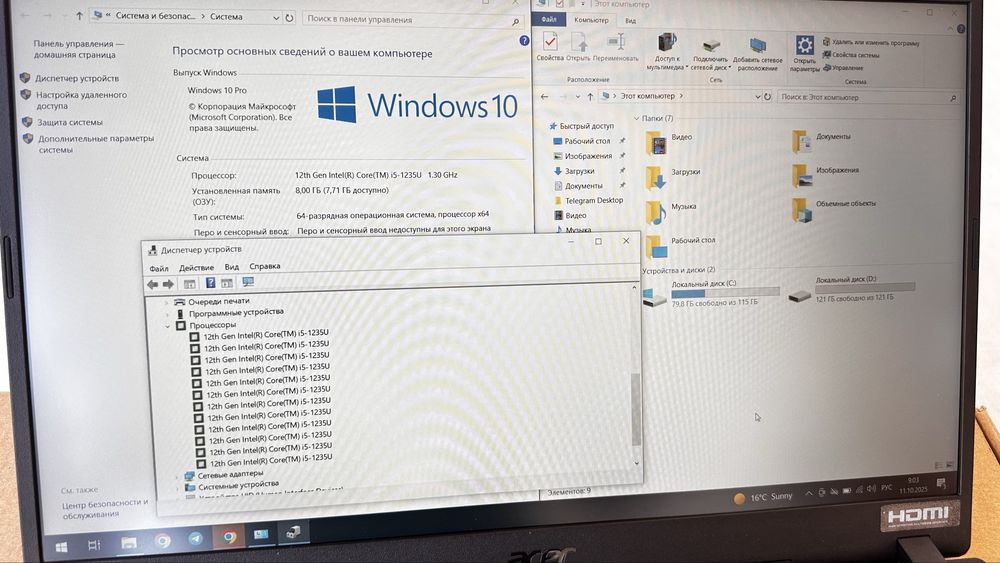
Task: Open notification center in system tray
Action: 941,484
